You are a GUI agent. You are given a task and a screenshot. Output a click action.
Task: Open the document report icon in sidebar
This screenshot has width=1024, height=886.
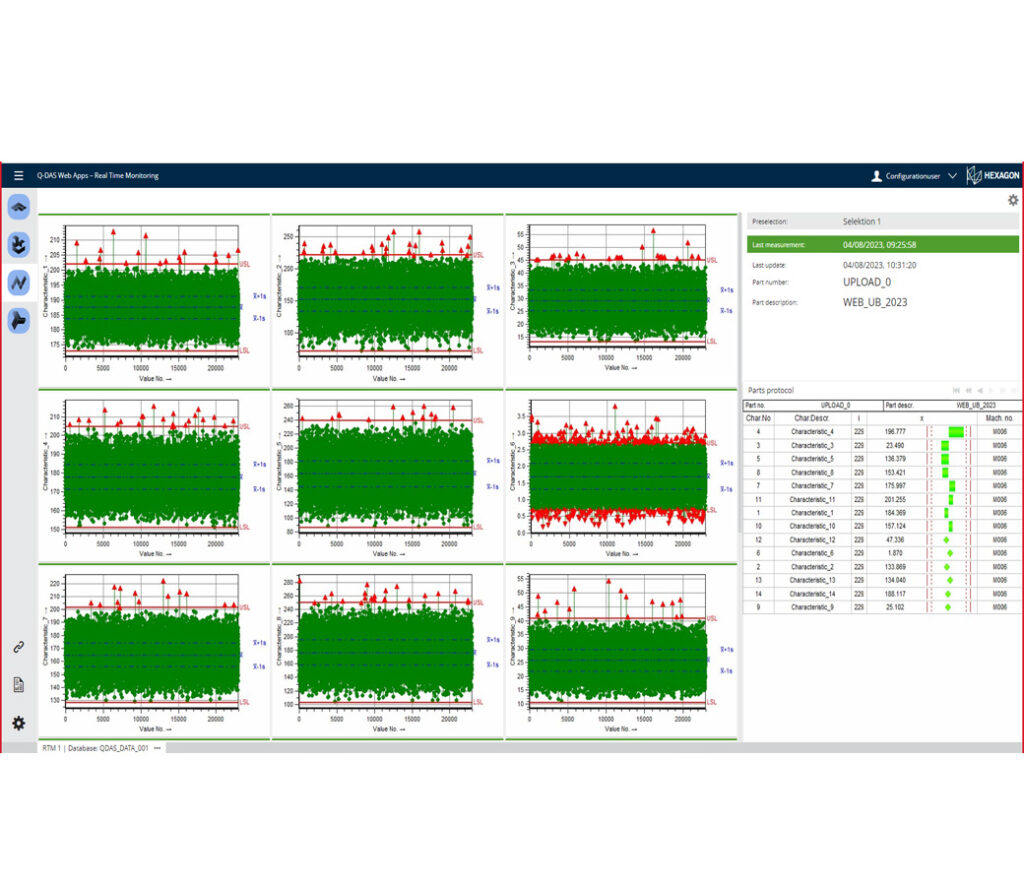18,684
